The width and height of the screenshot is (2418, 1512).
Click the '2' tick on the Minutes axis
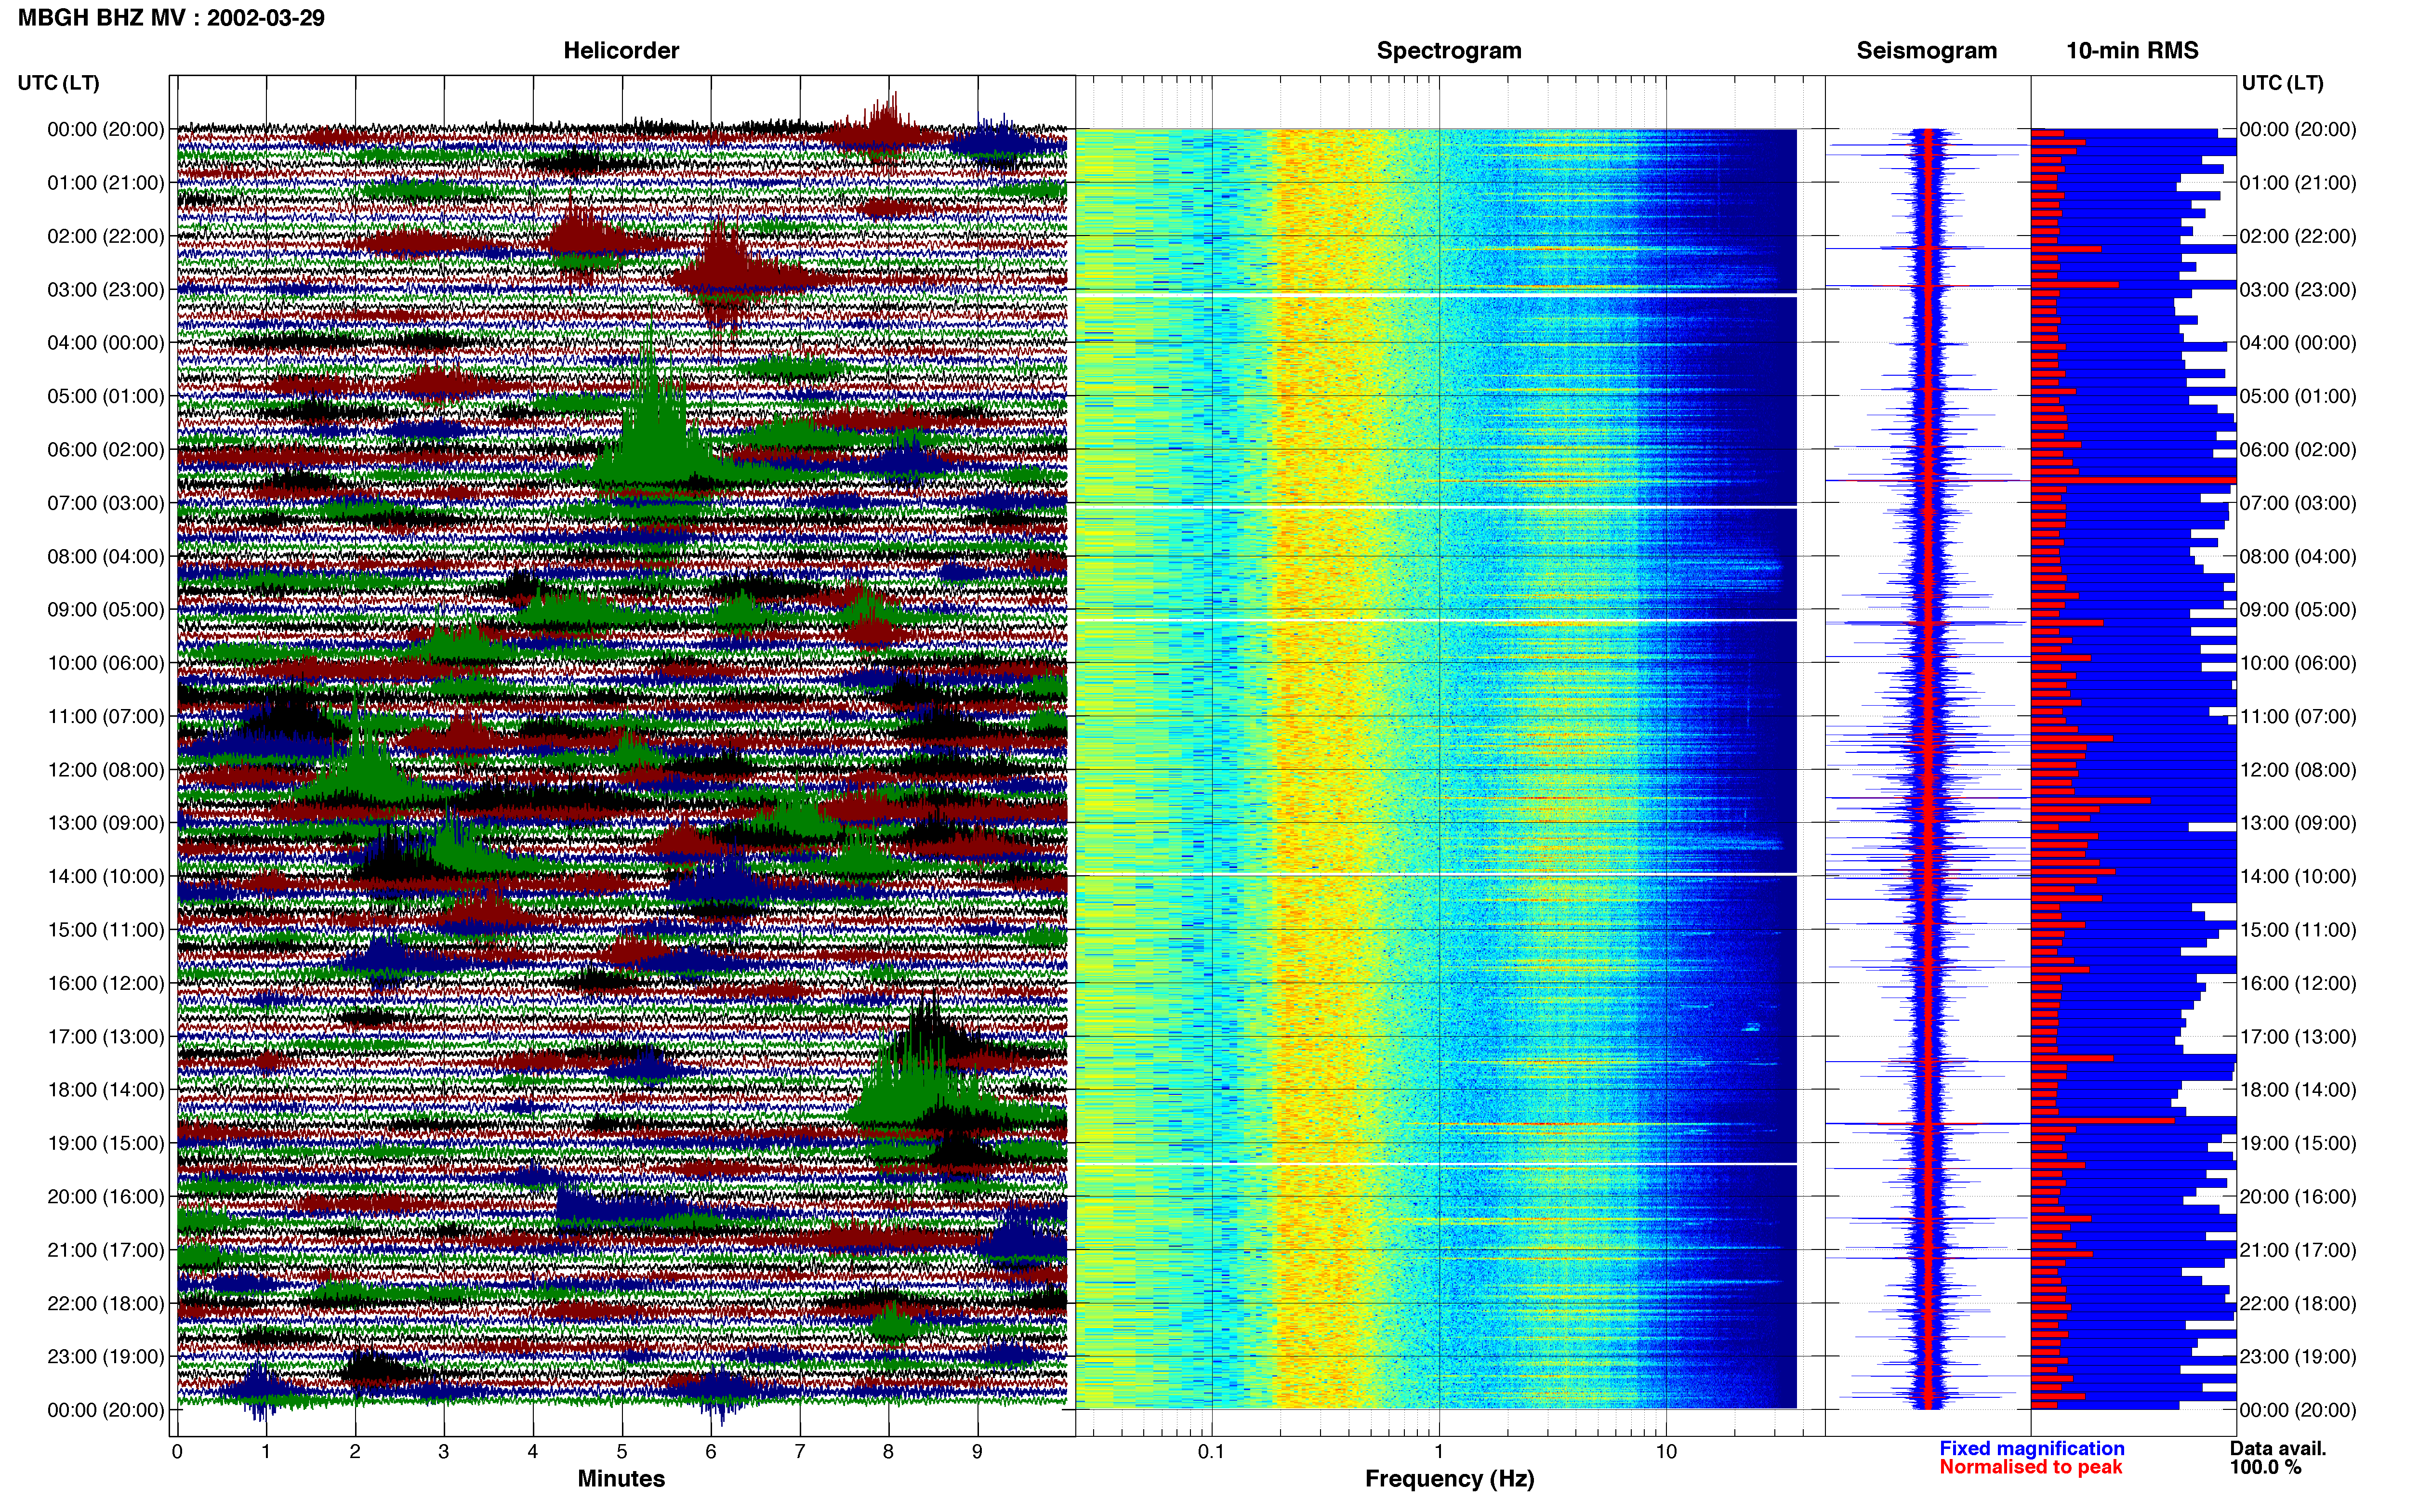(355, 1452)
